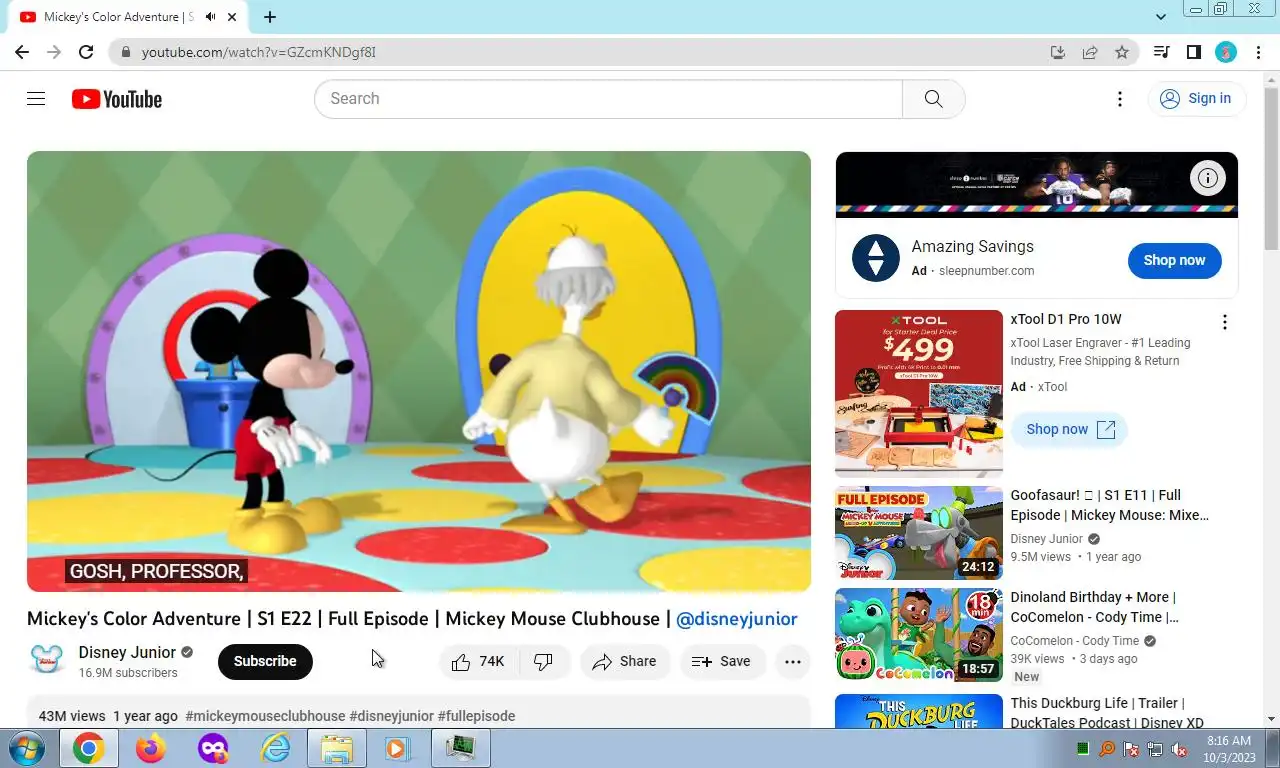Open This Duckburg Life Trailer title

(x=1107, y=712)
